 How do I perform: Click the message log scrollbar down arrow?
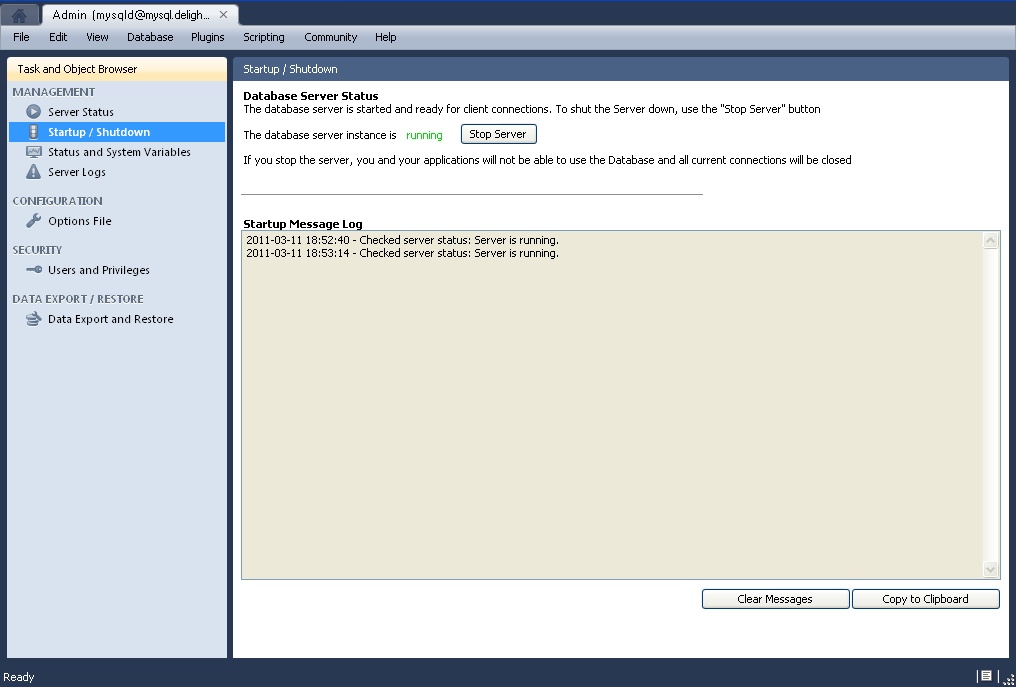tap(990, 569)
